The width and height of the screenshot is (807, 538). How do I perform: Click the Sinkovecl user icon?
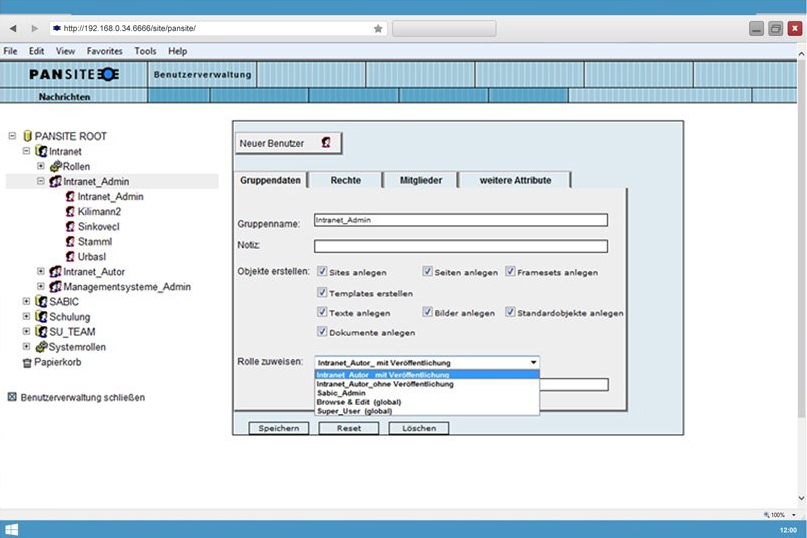tap(71, 227)
